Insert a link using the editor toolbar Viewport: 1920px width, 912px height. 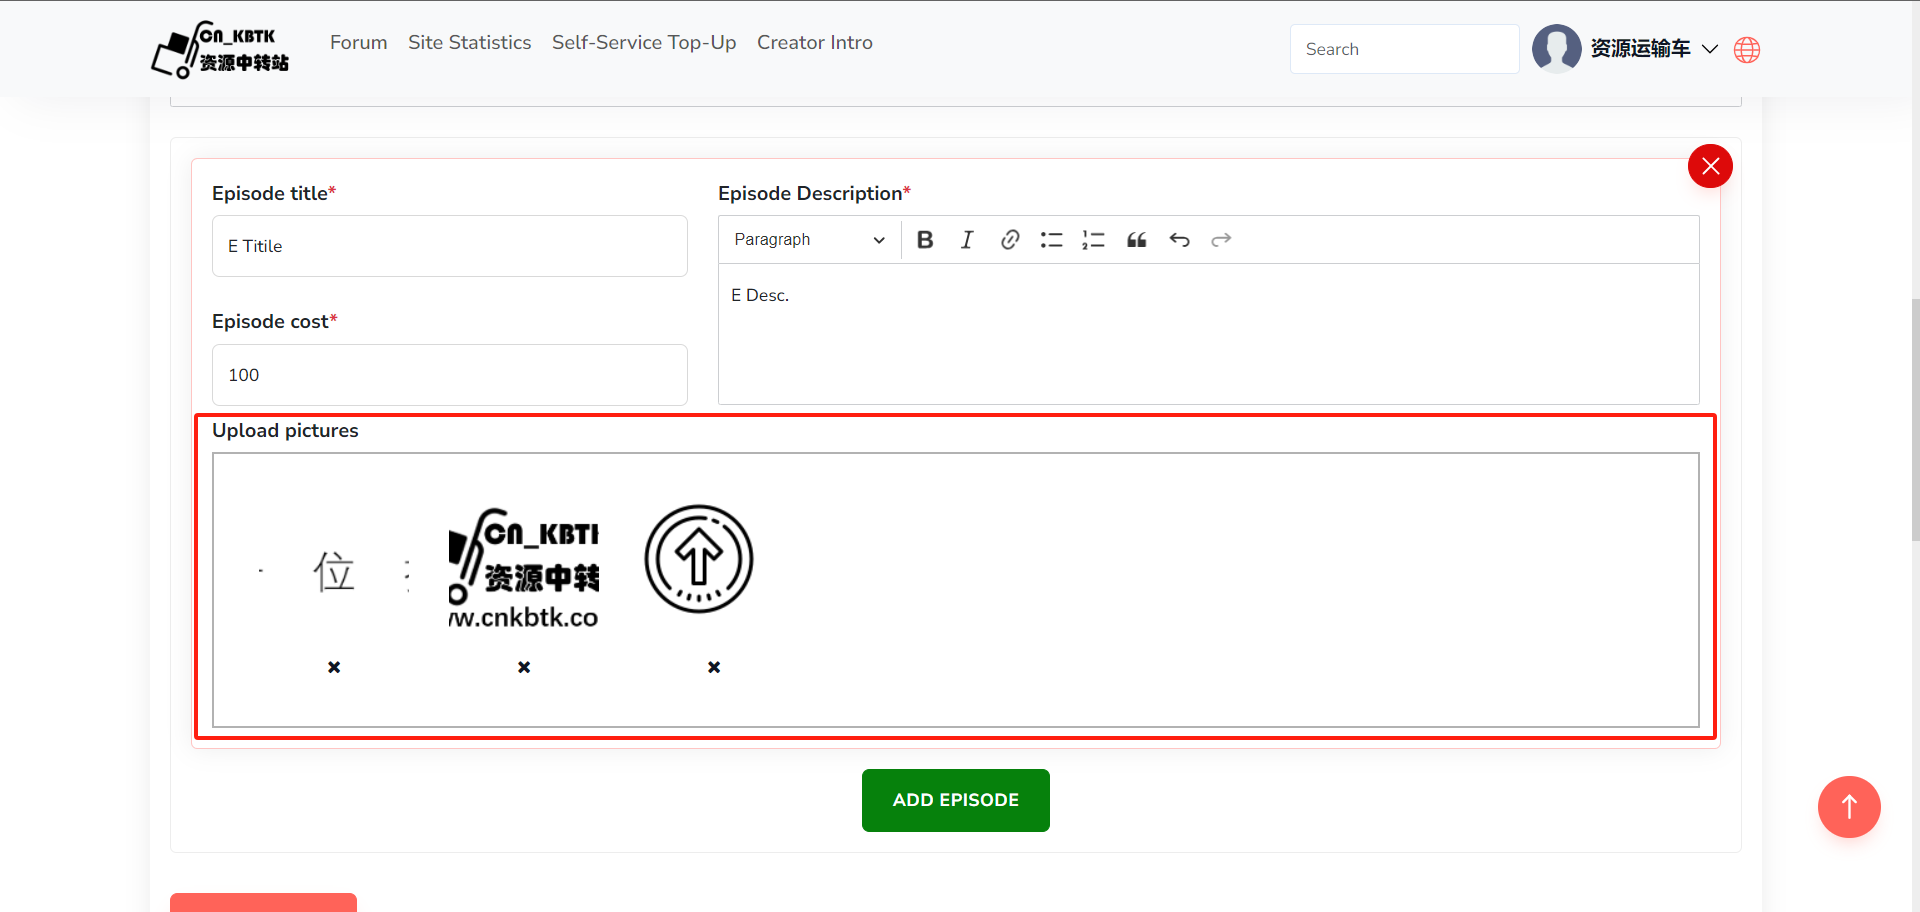[x=1009, y=240]
